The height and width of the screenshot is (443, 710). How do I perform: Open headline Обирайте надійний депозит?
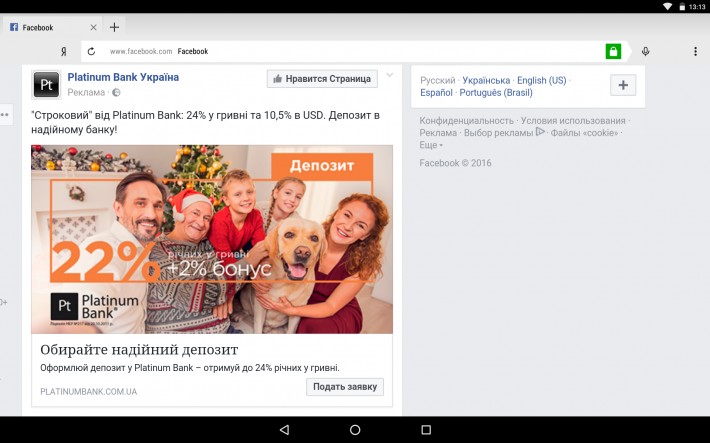tap(139, 350)
